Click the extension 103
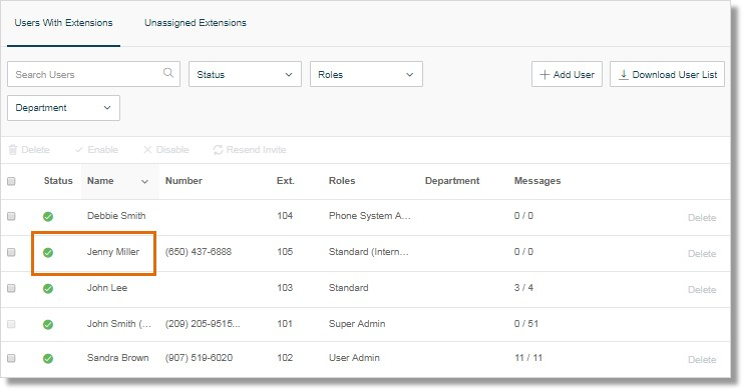 pyautogui.click(x=285, y=288)
